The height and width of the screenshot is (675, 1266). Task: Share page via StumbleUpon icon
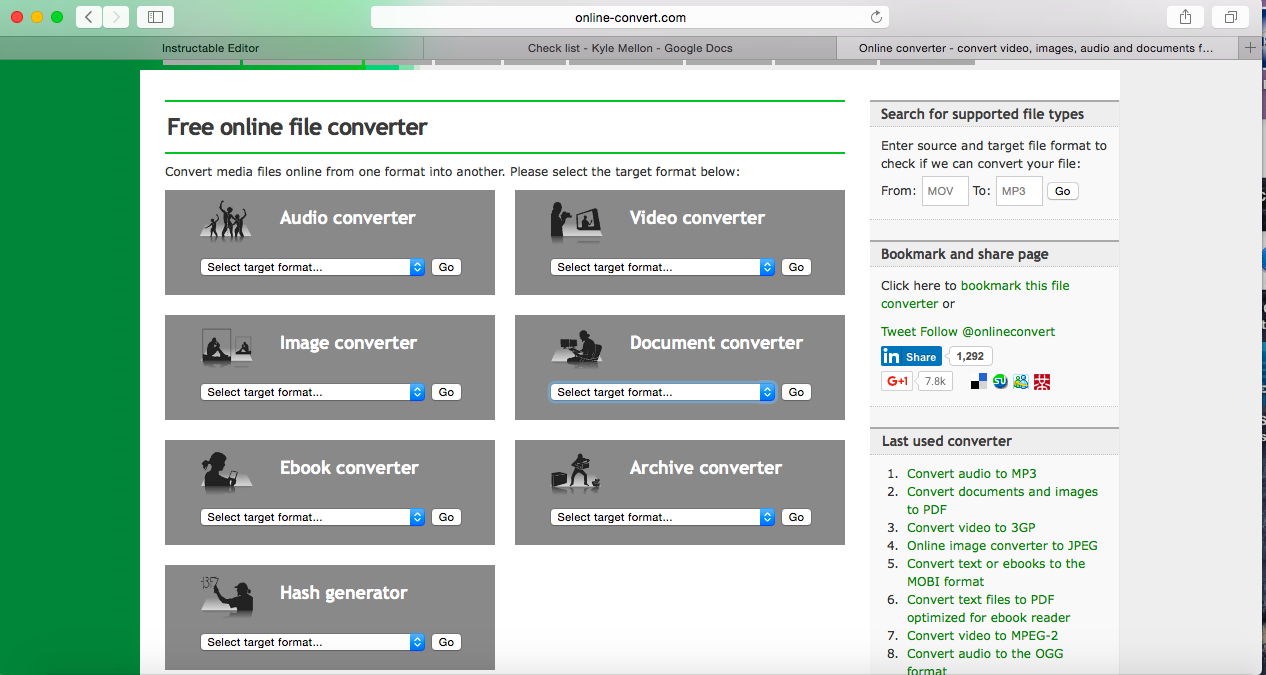coord(1000,381)
